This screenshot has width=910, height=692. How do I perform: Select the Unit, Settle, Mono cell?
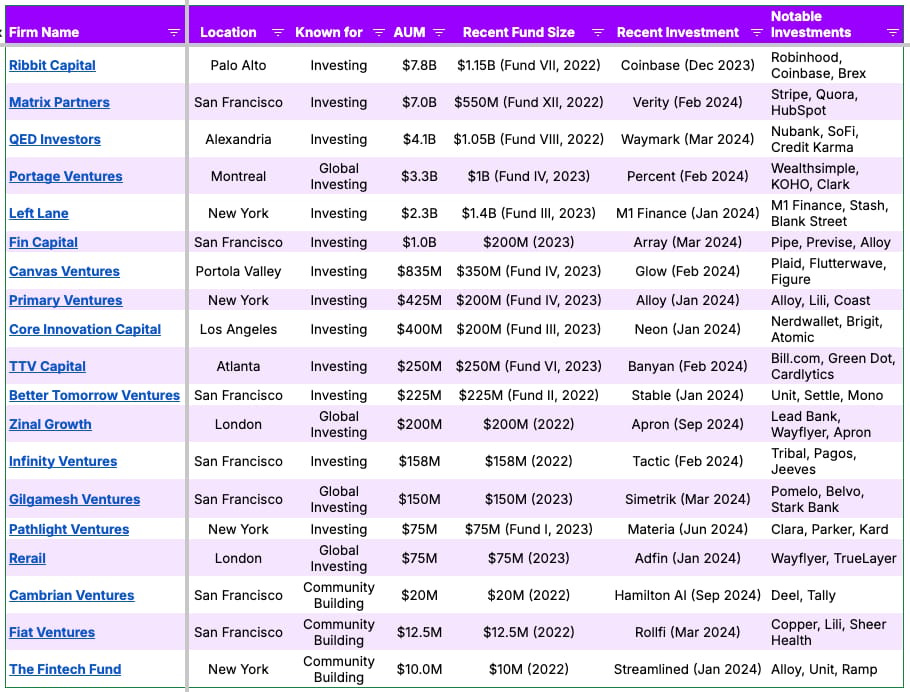(835, 395)
